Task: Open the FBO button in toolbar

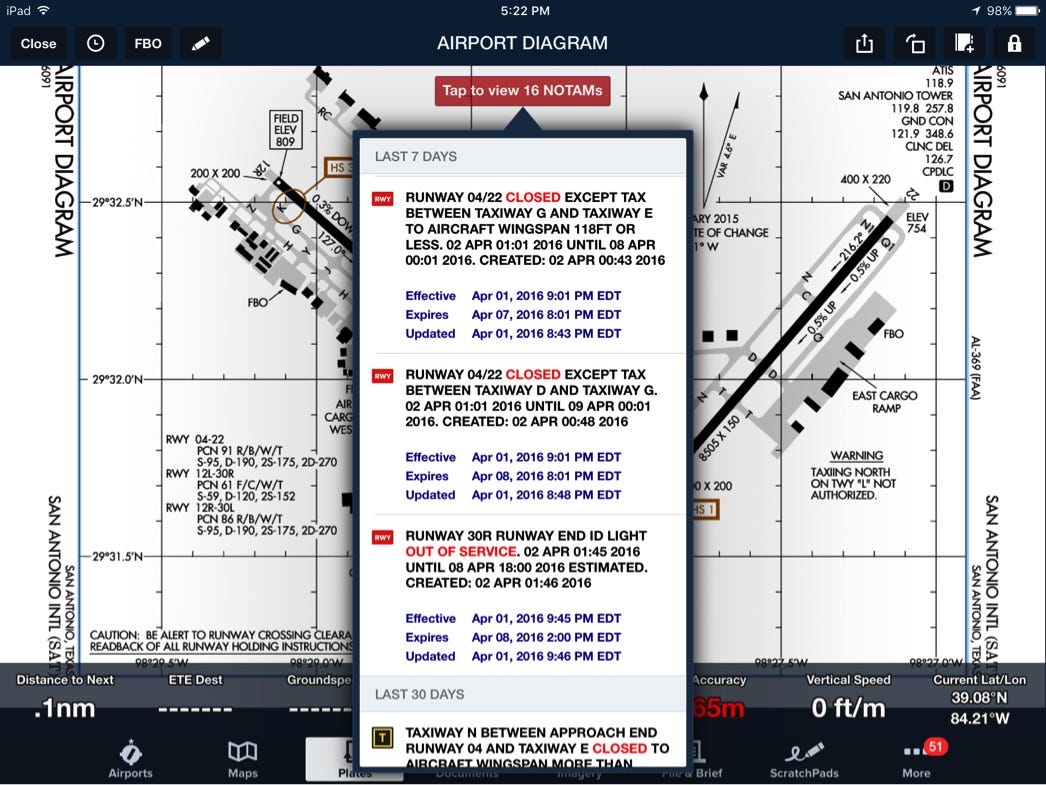Action: [x=147, y=44]
